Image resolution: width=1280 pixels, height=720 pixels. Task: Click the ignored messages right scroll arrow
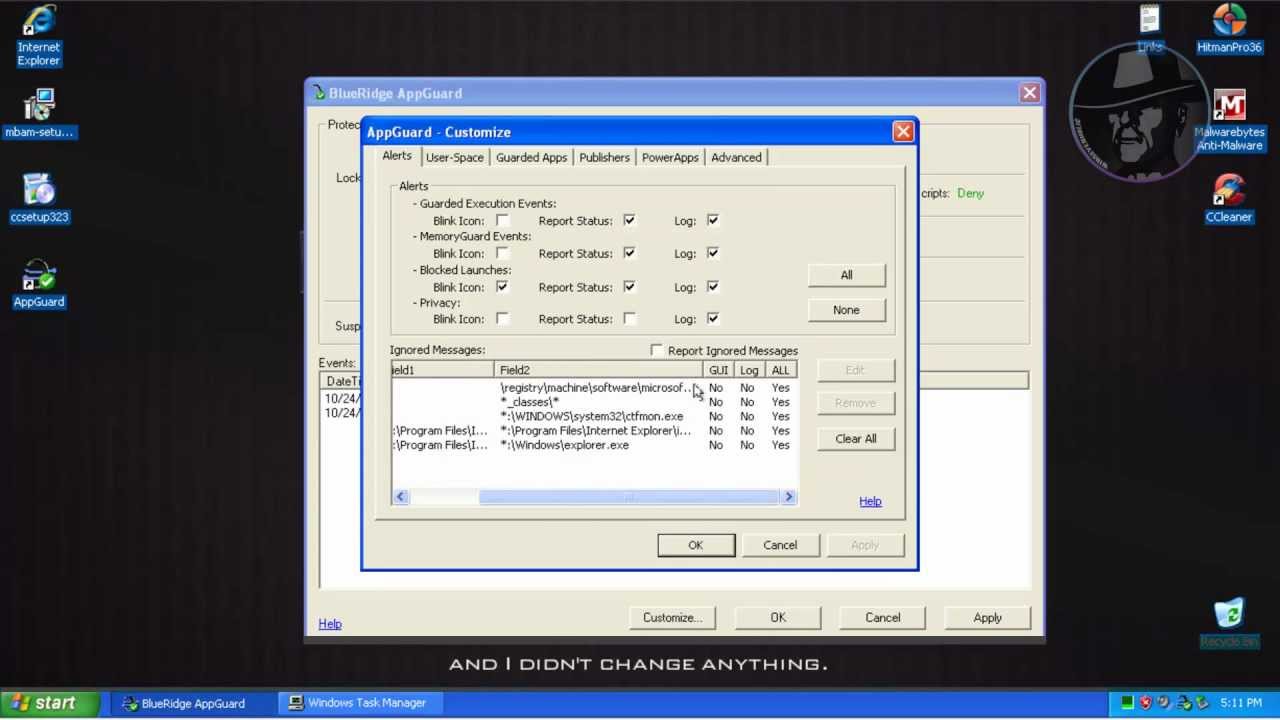point(789,497)
